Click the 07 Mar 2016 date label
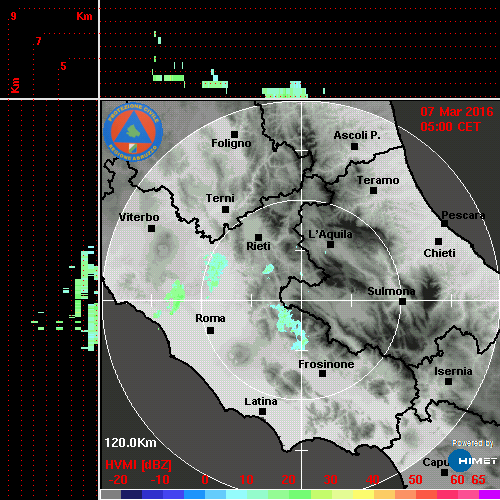This screenshot has height=500, width=500. [457, 112]
